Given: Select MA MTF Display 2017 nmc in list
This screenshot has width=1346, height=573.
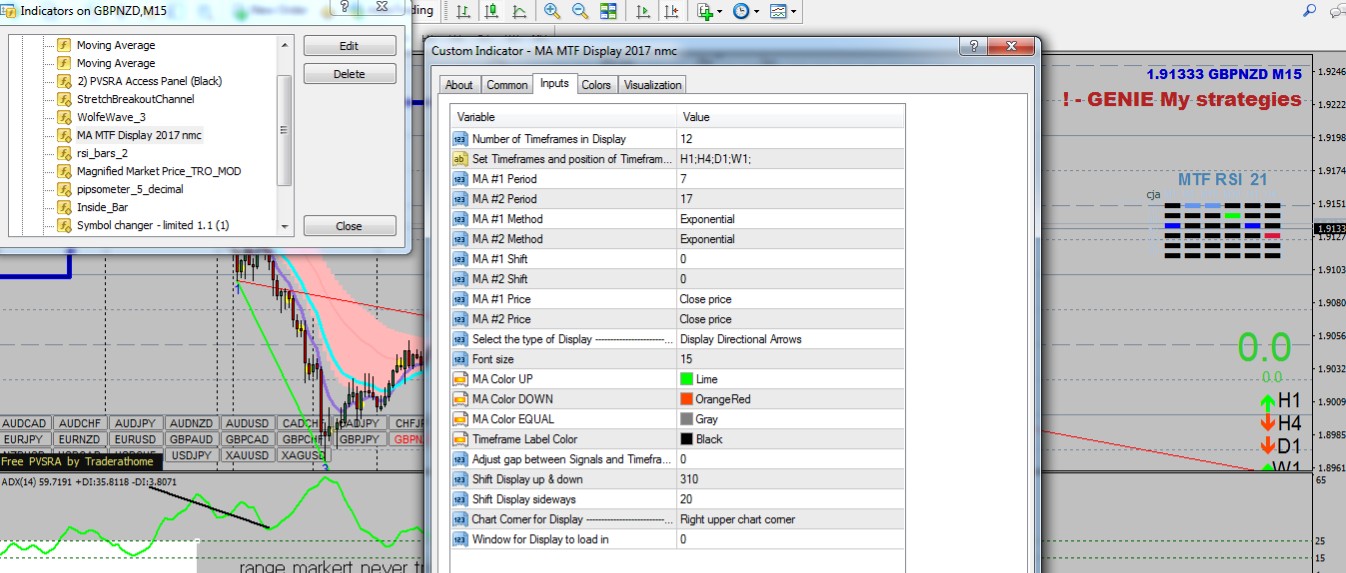Looking at the screenshot, I should [x=139, y=135].
